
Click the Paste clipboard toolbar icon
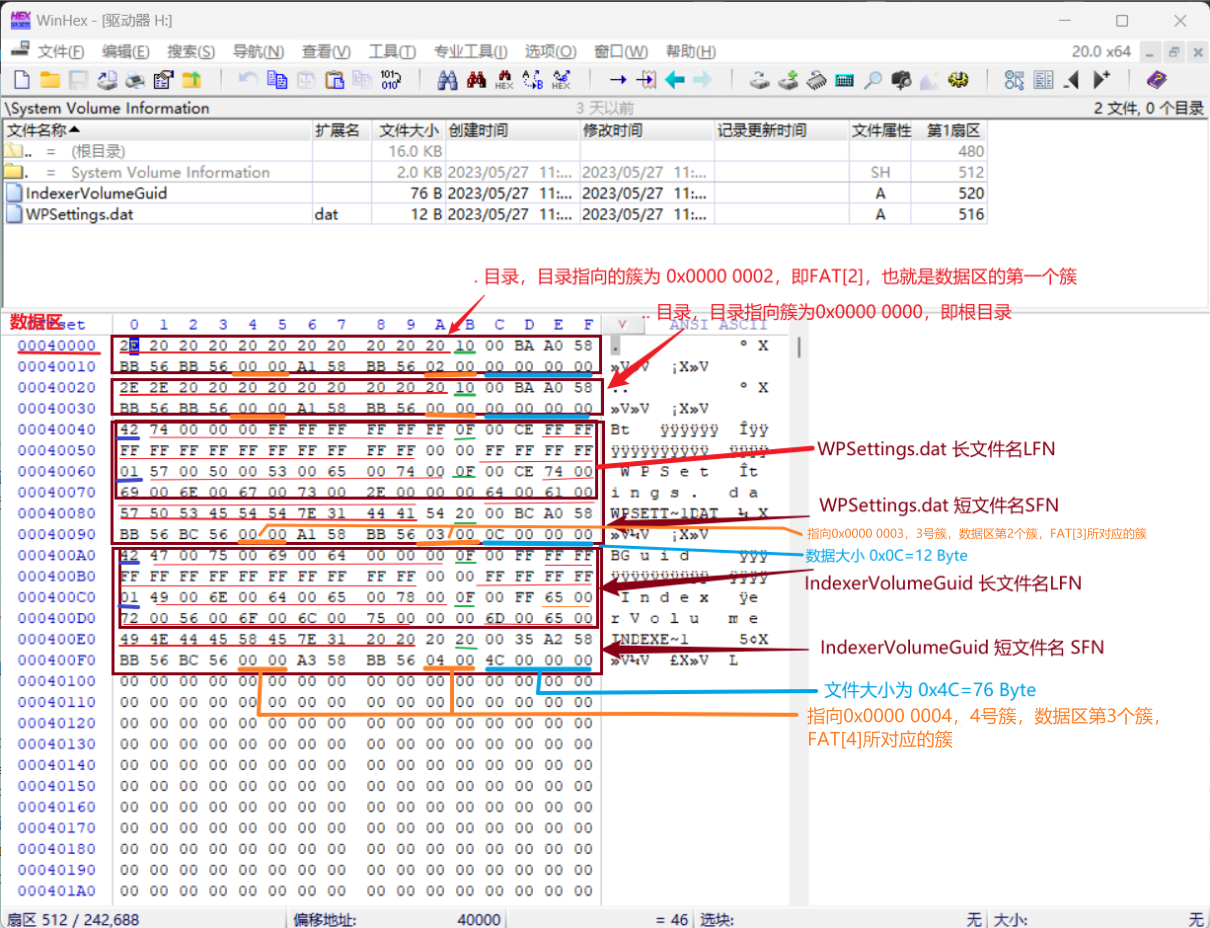tap(334, 80)
